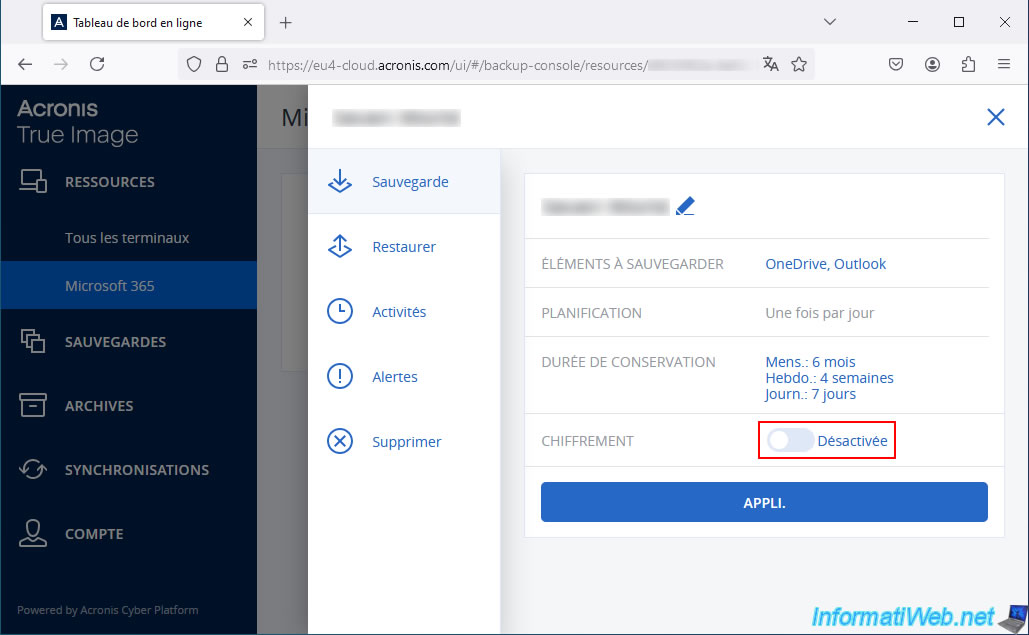Select Tous les terminaux

coord(127,238)
